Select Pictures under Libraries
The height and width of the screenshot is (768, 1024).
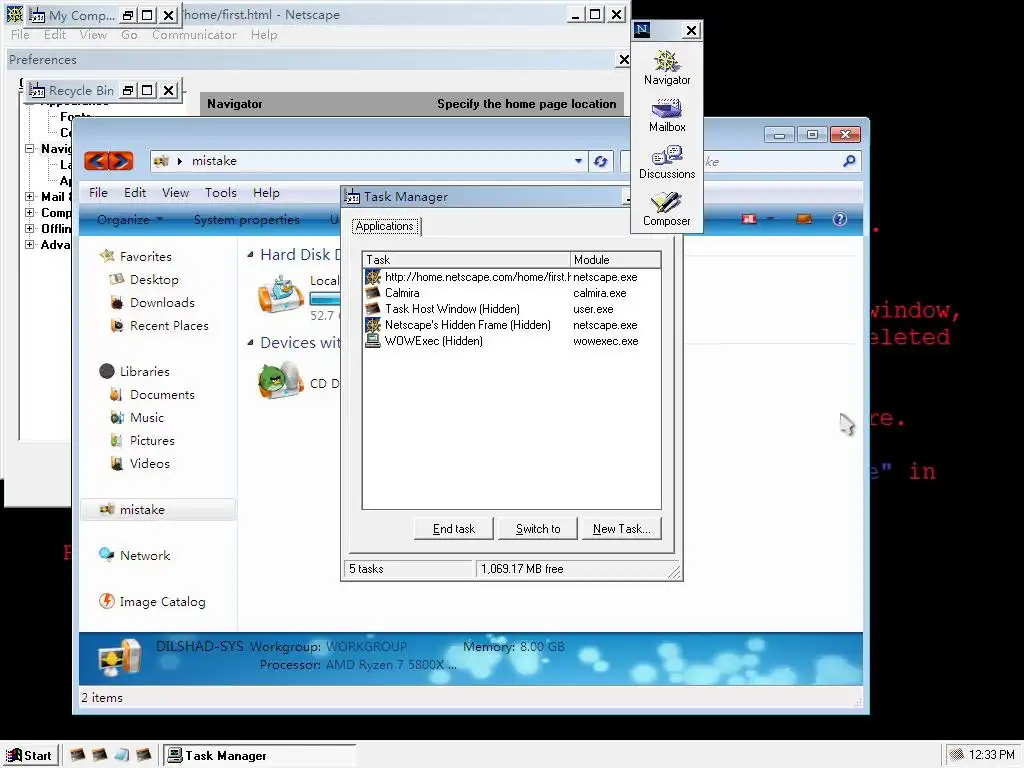pyautogui.click(x=152, y=440)
